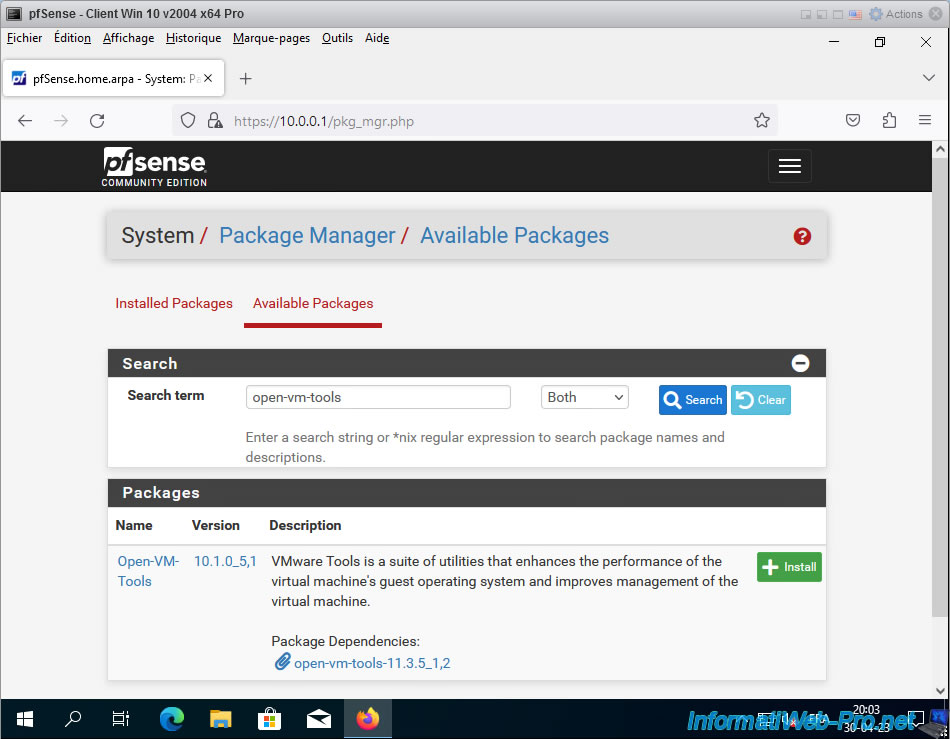
Task: Click the page vertical scrollbar
Action: point(940,387)
